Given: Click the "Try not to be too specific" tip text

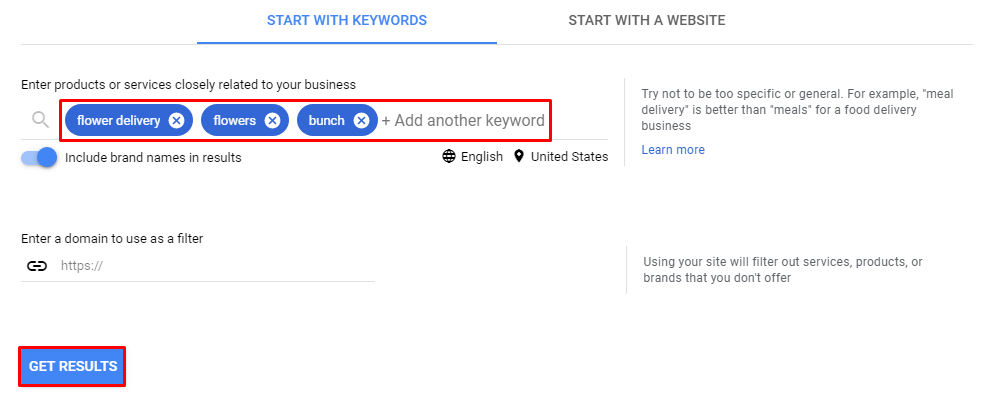Looking at the screenshot, I should click(x=798, y=110).
